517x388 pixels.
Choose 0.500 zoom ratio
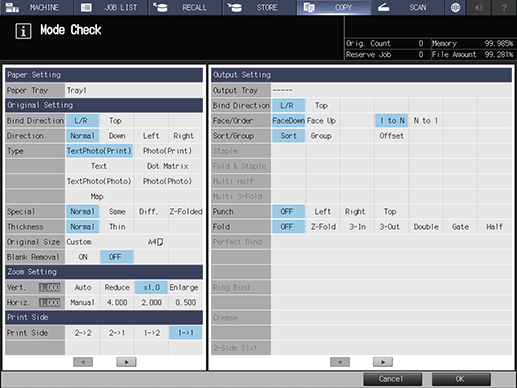(x=185, y=303)
